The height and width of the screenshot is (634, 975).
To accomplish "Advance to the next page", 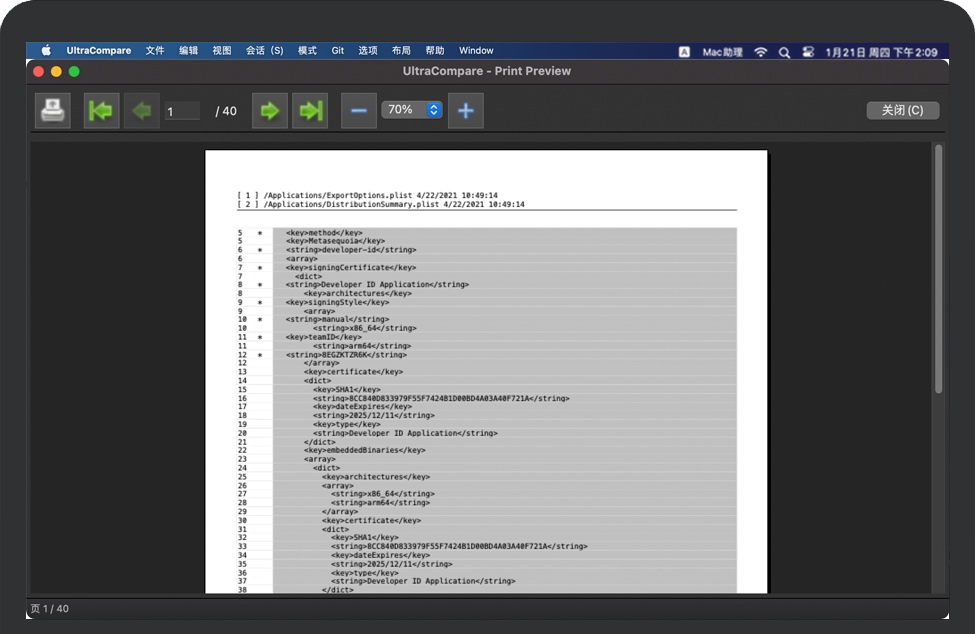I will pyautogui.click(x=269, y=110).
